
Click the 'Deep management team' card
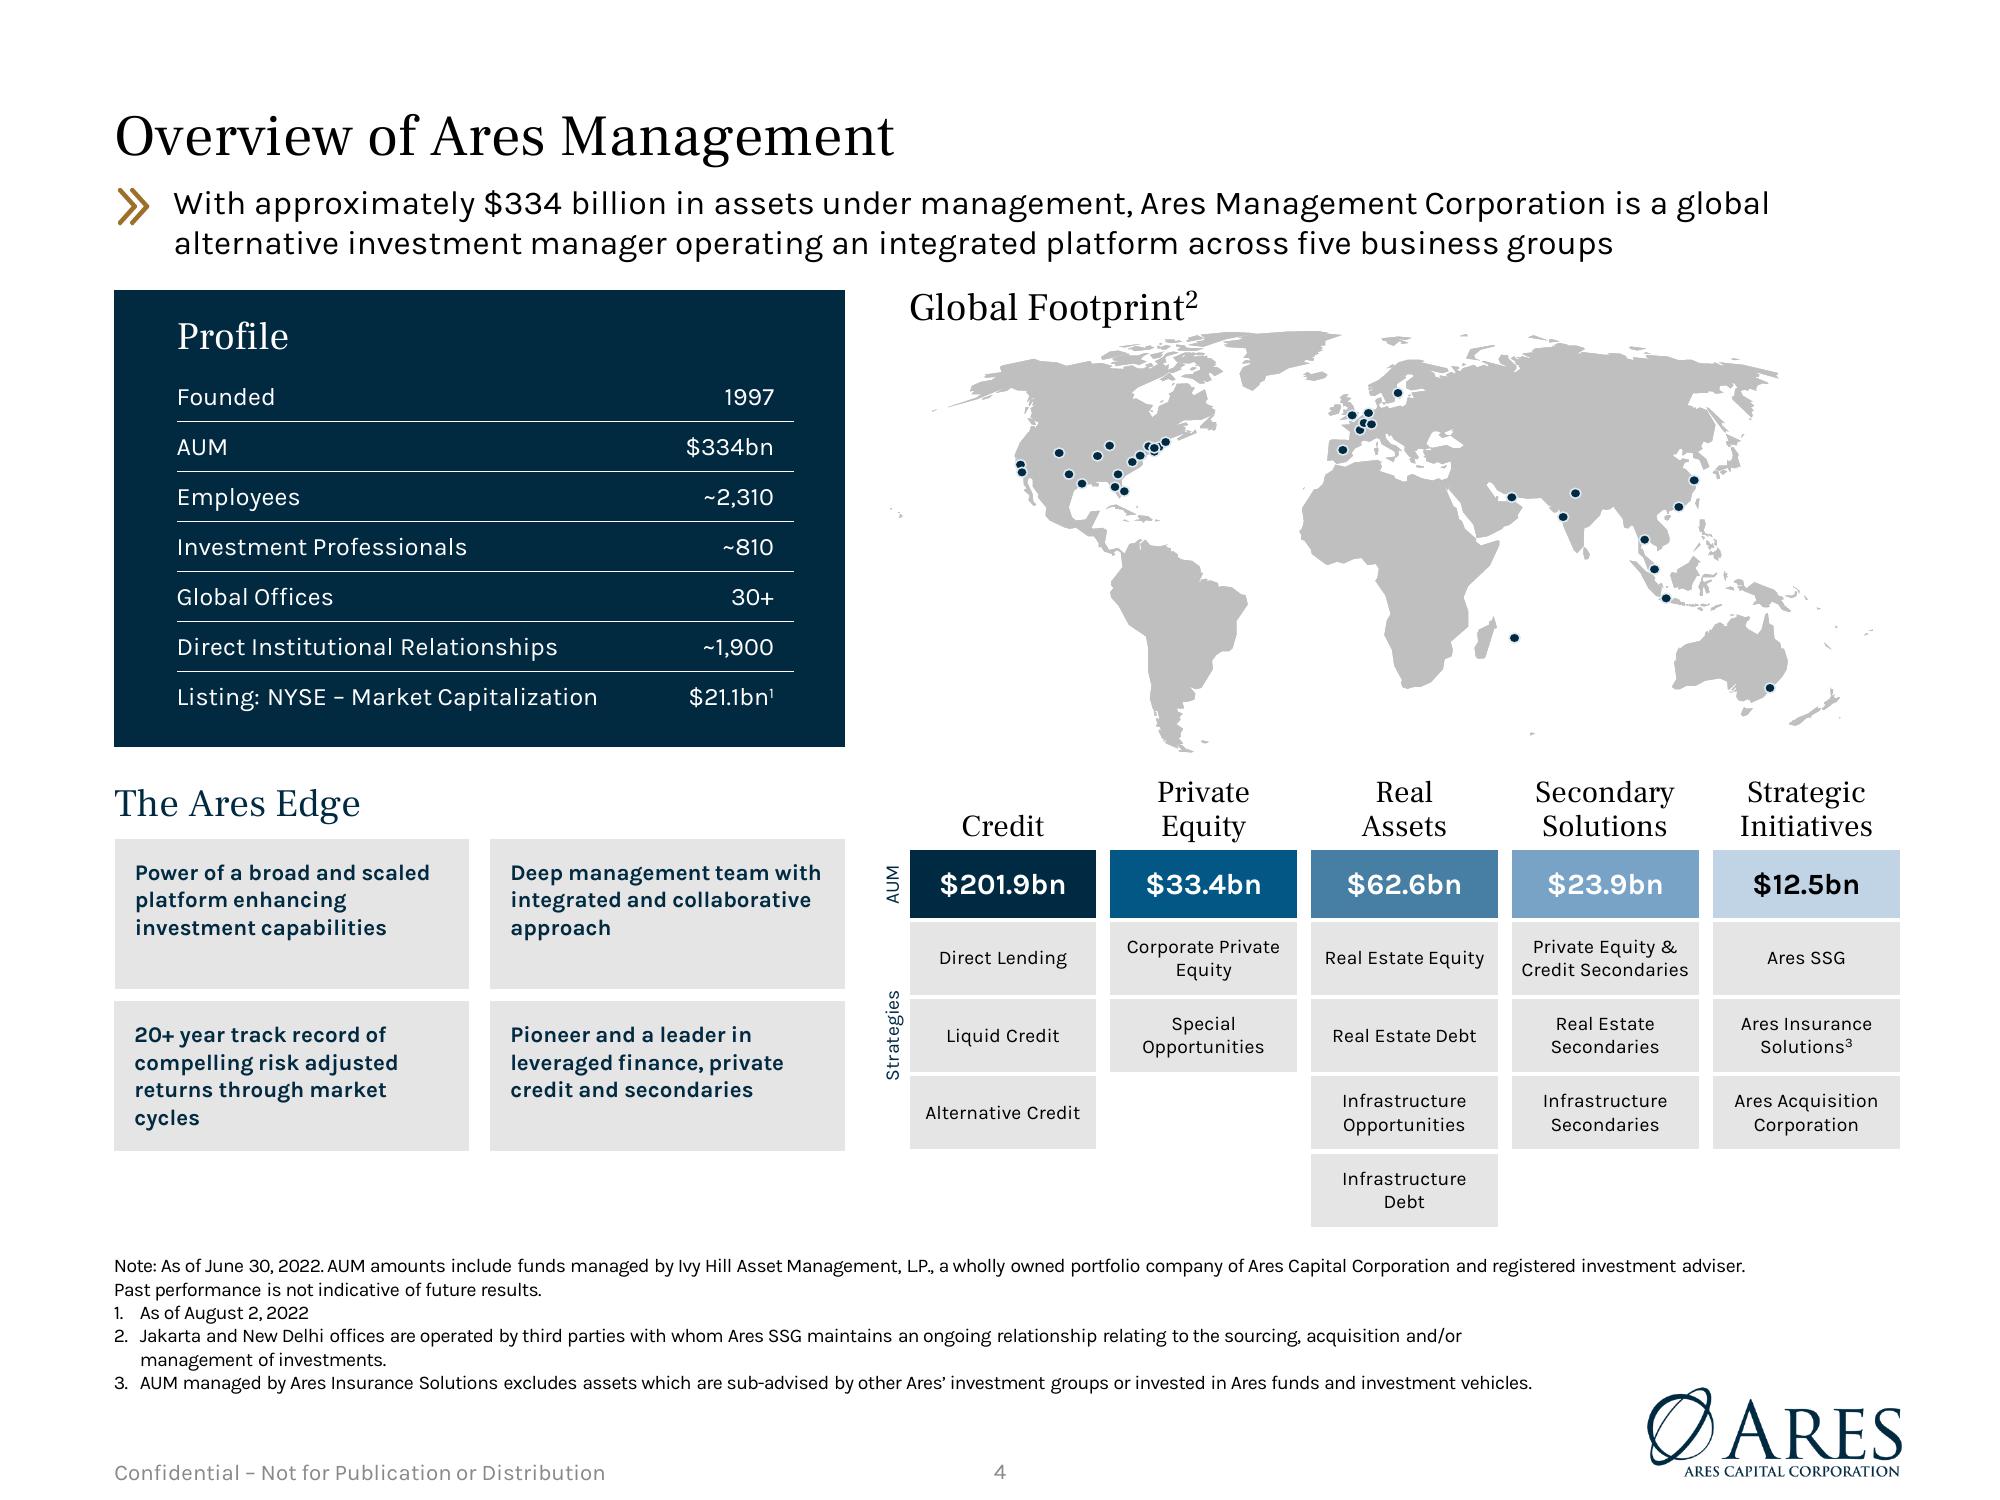click(667, 914)
